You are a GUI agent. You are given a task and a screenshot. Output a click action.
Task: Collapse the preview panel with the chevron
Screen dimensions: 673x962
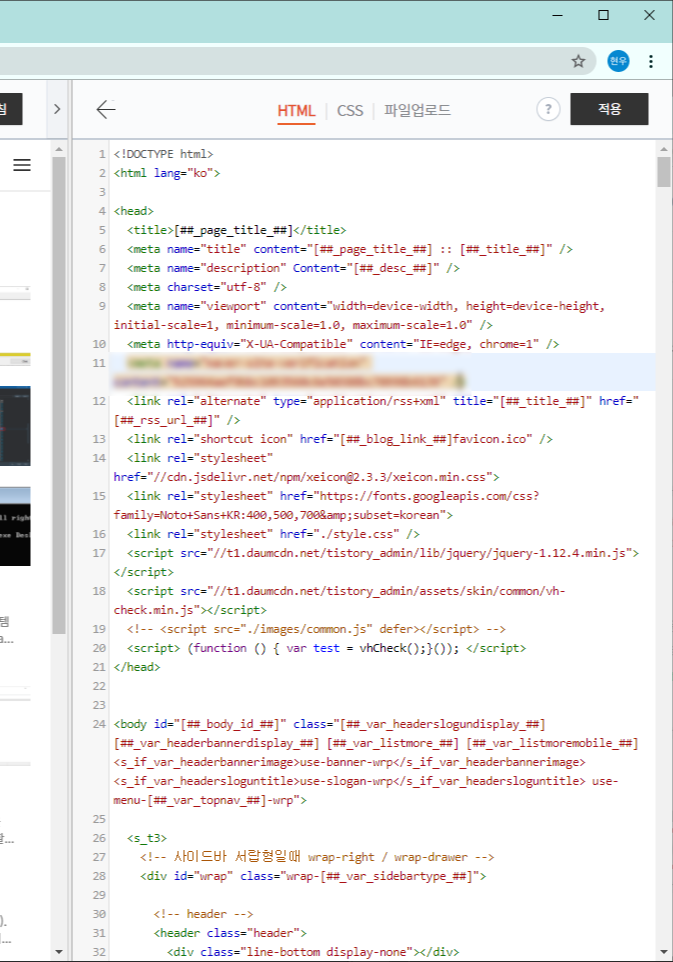[57, 109]
